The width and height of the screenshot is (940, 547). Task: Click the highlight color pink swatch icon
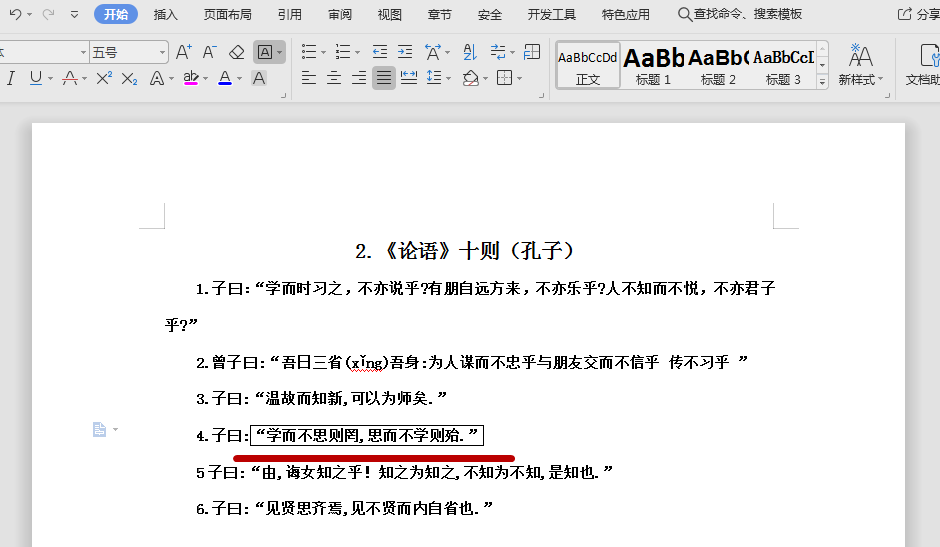(191, 78)
